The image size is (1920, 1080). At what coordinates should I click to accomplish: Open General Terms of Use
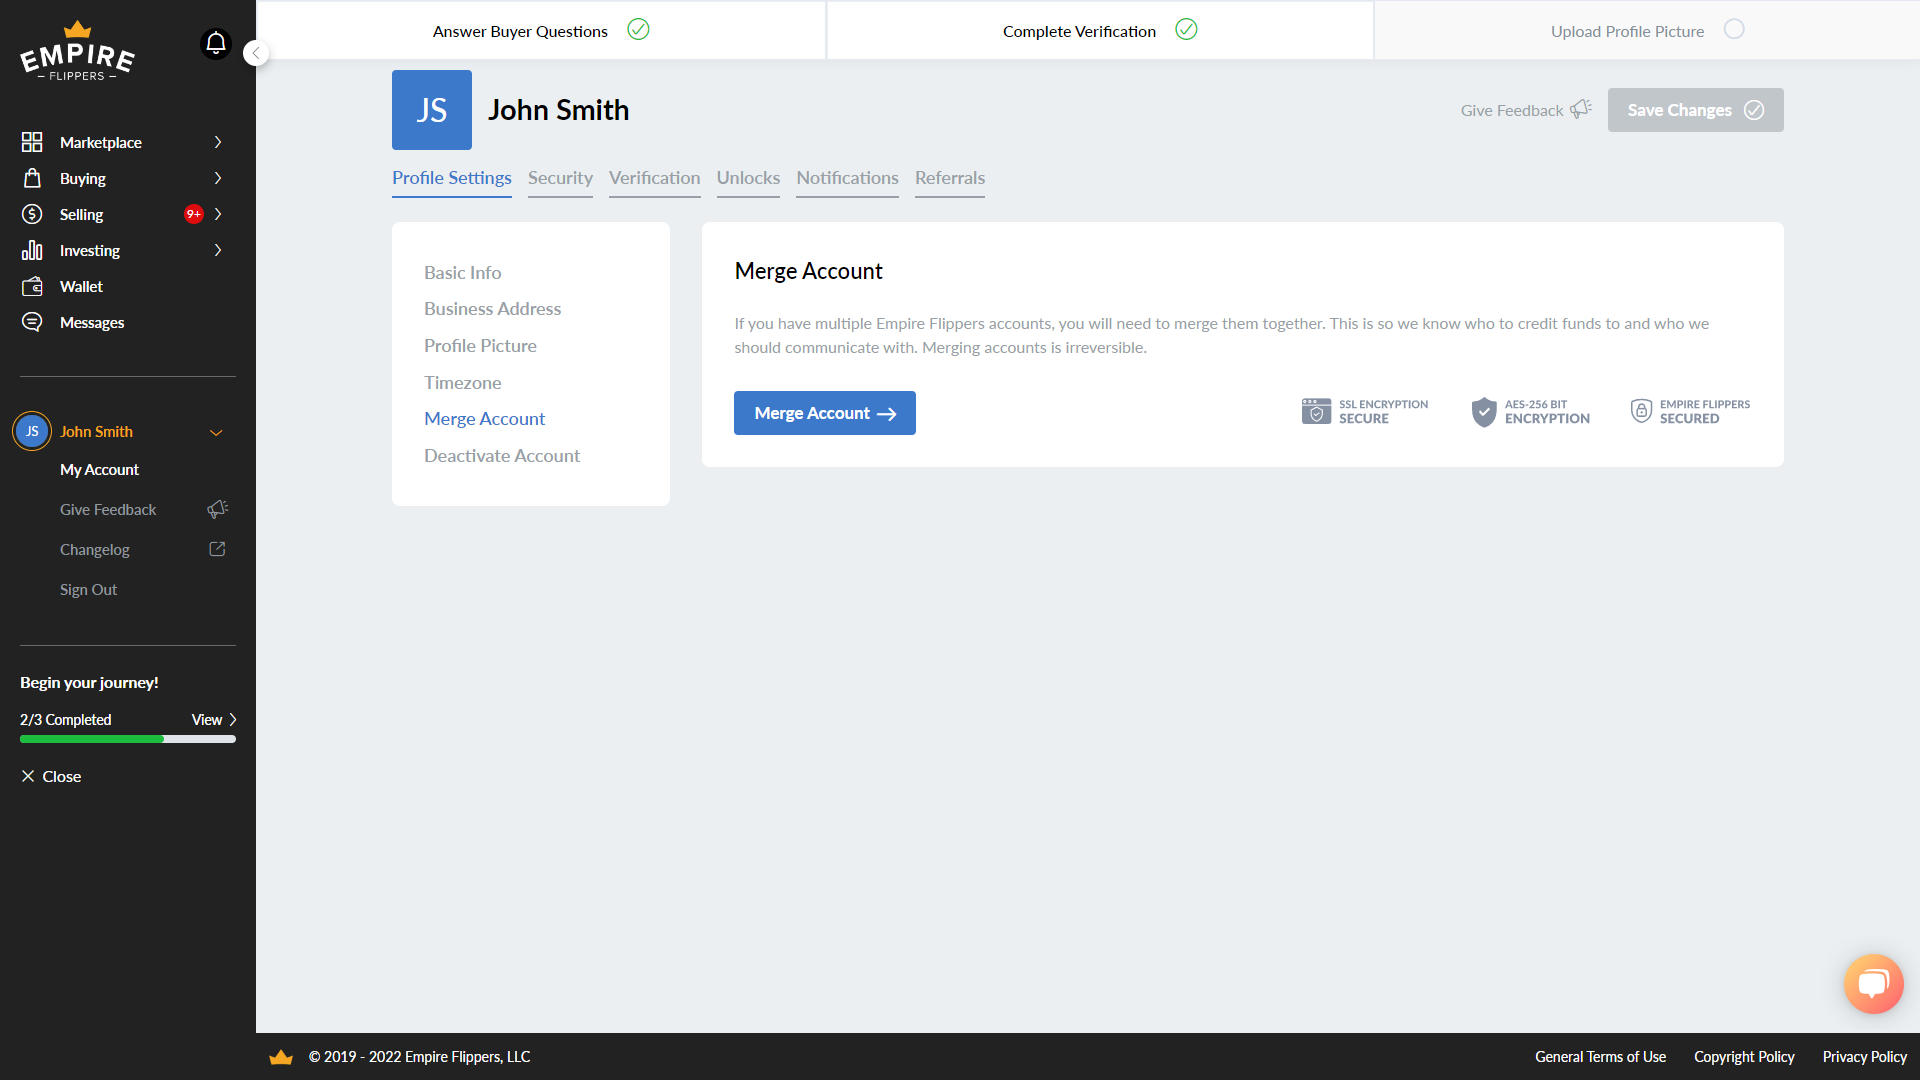(x=1600, y=1057)
